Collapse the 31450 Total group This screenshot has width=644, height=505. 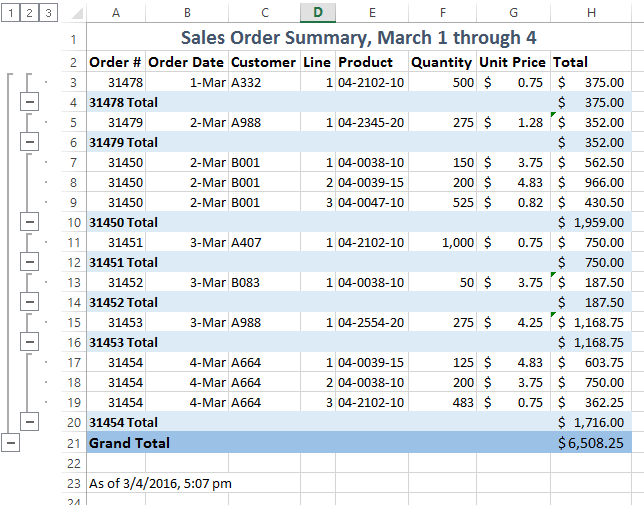[x=29, y=222]
